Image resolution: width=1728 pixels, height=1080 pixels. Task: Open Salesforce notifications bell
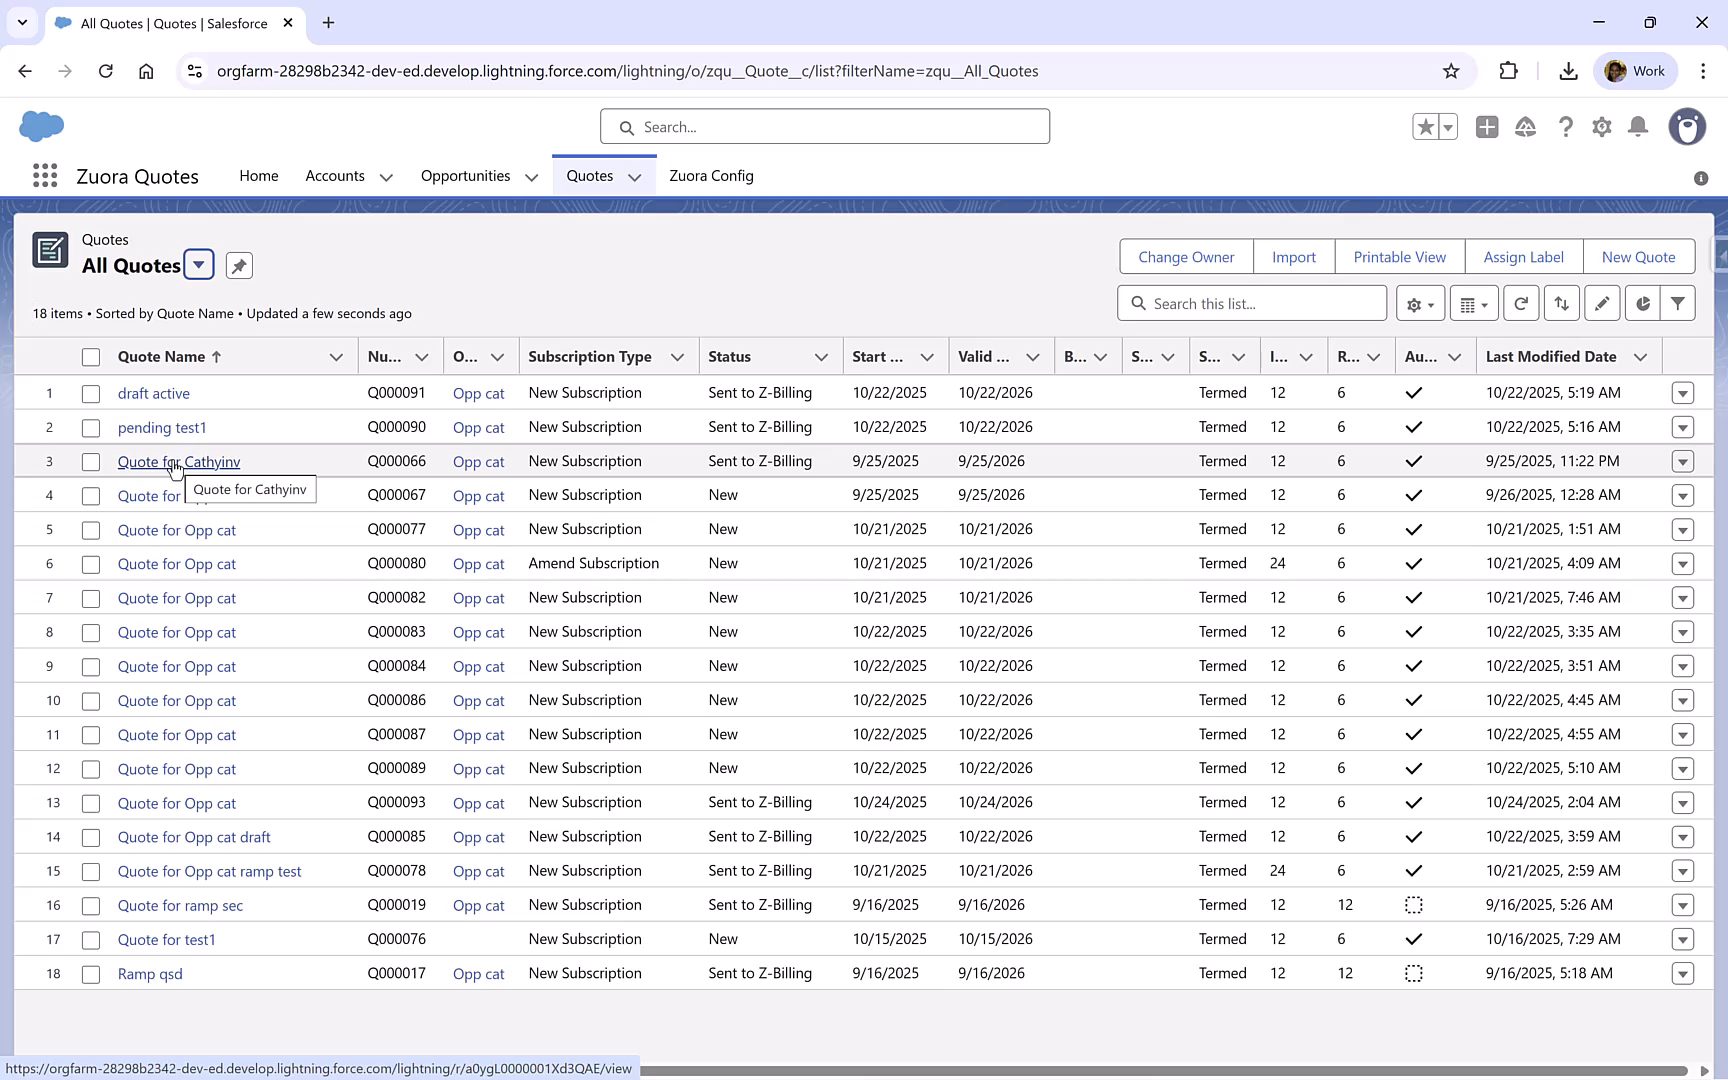pyautogui.click(x=1638, y=127)
